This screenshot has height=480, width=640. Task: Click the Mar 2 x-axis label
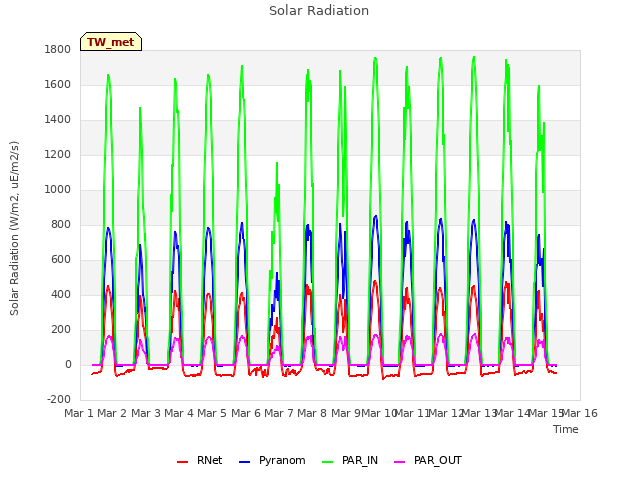112,413
